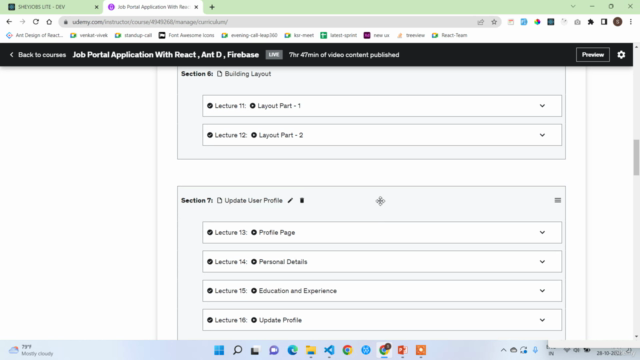Open the Chat app on taskbar
The height and width of the screenshot is (360, 640).
pos(274,350)
